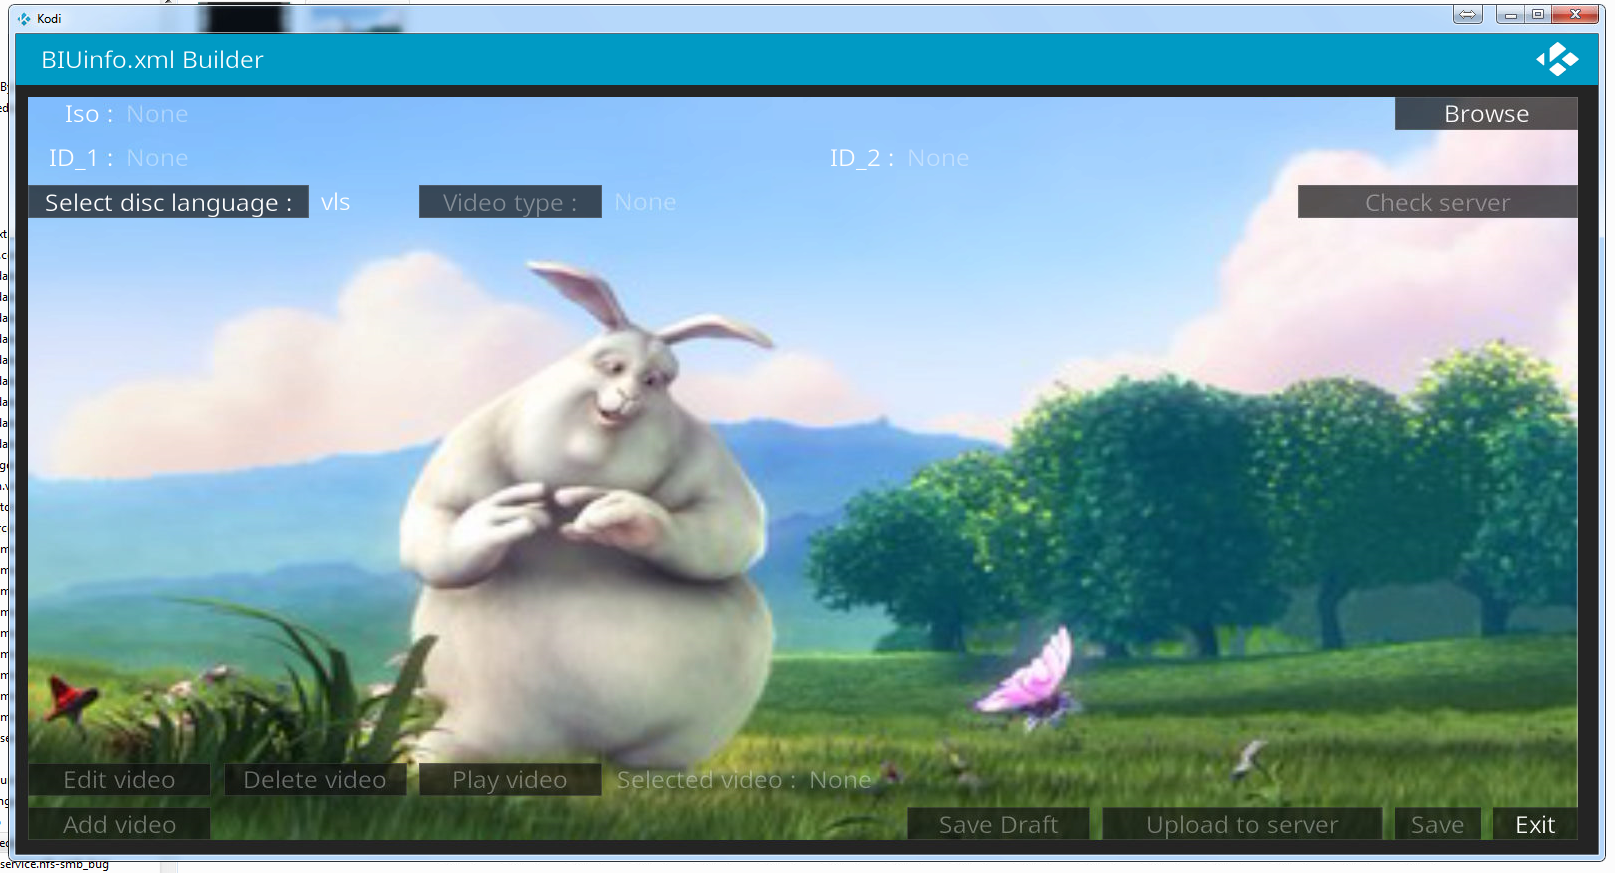This screenshot has height=873, width=1615.
Task: Exit the BIUinfo.xml Builder
Action: pos(1535,825)
